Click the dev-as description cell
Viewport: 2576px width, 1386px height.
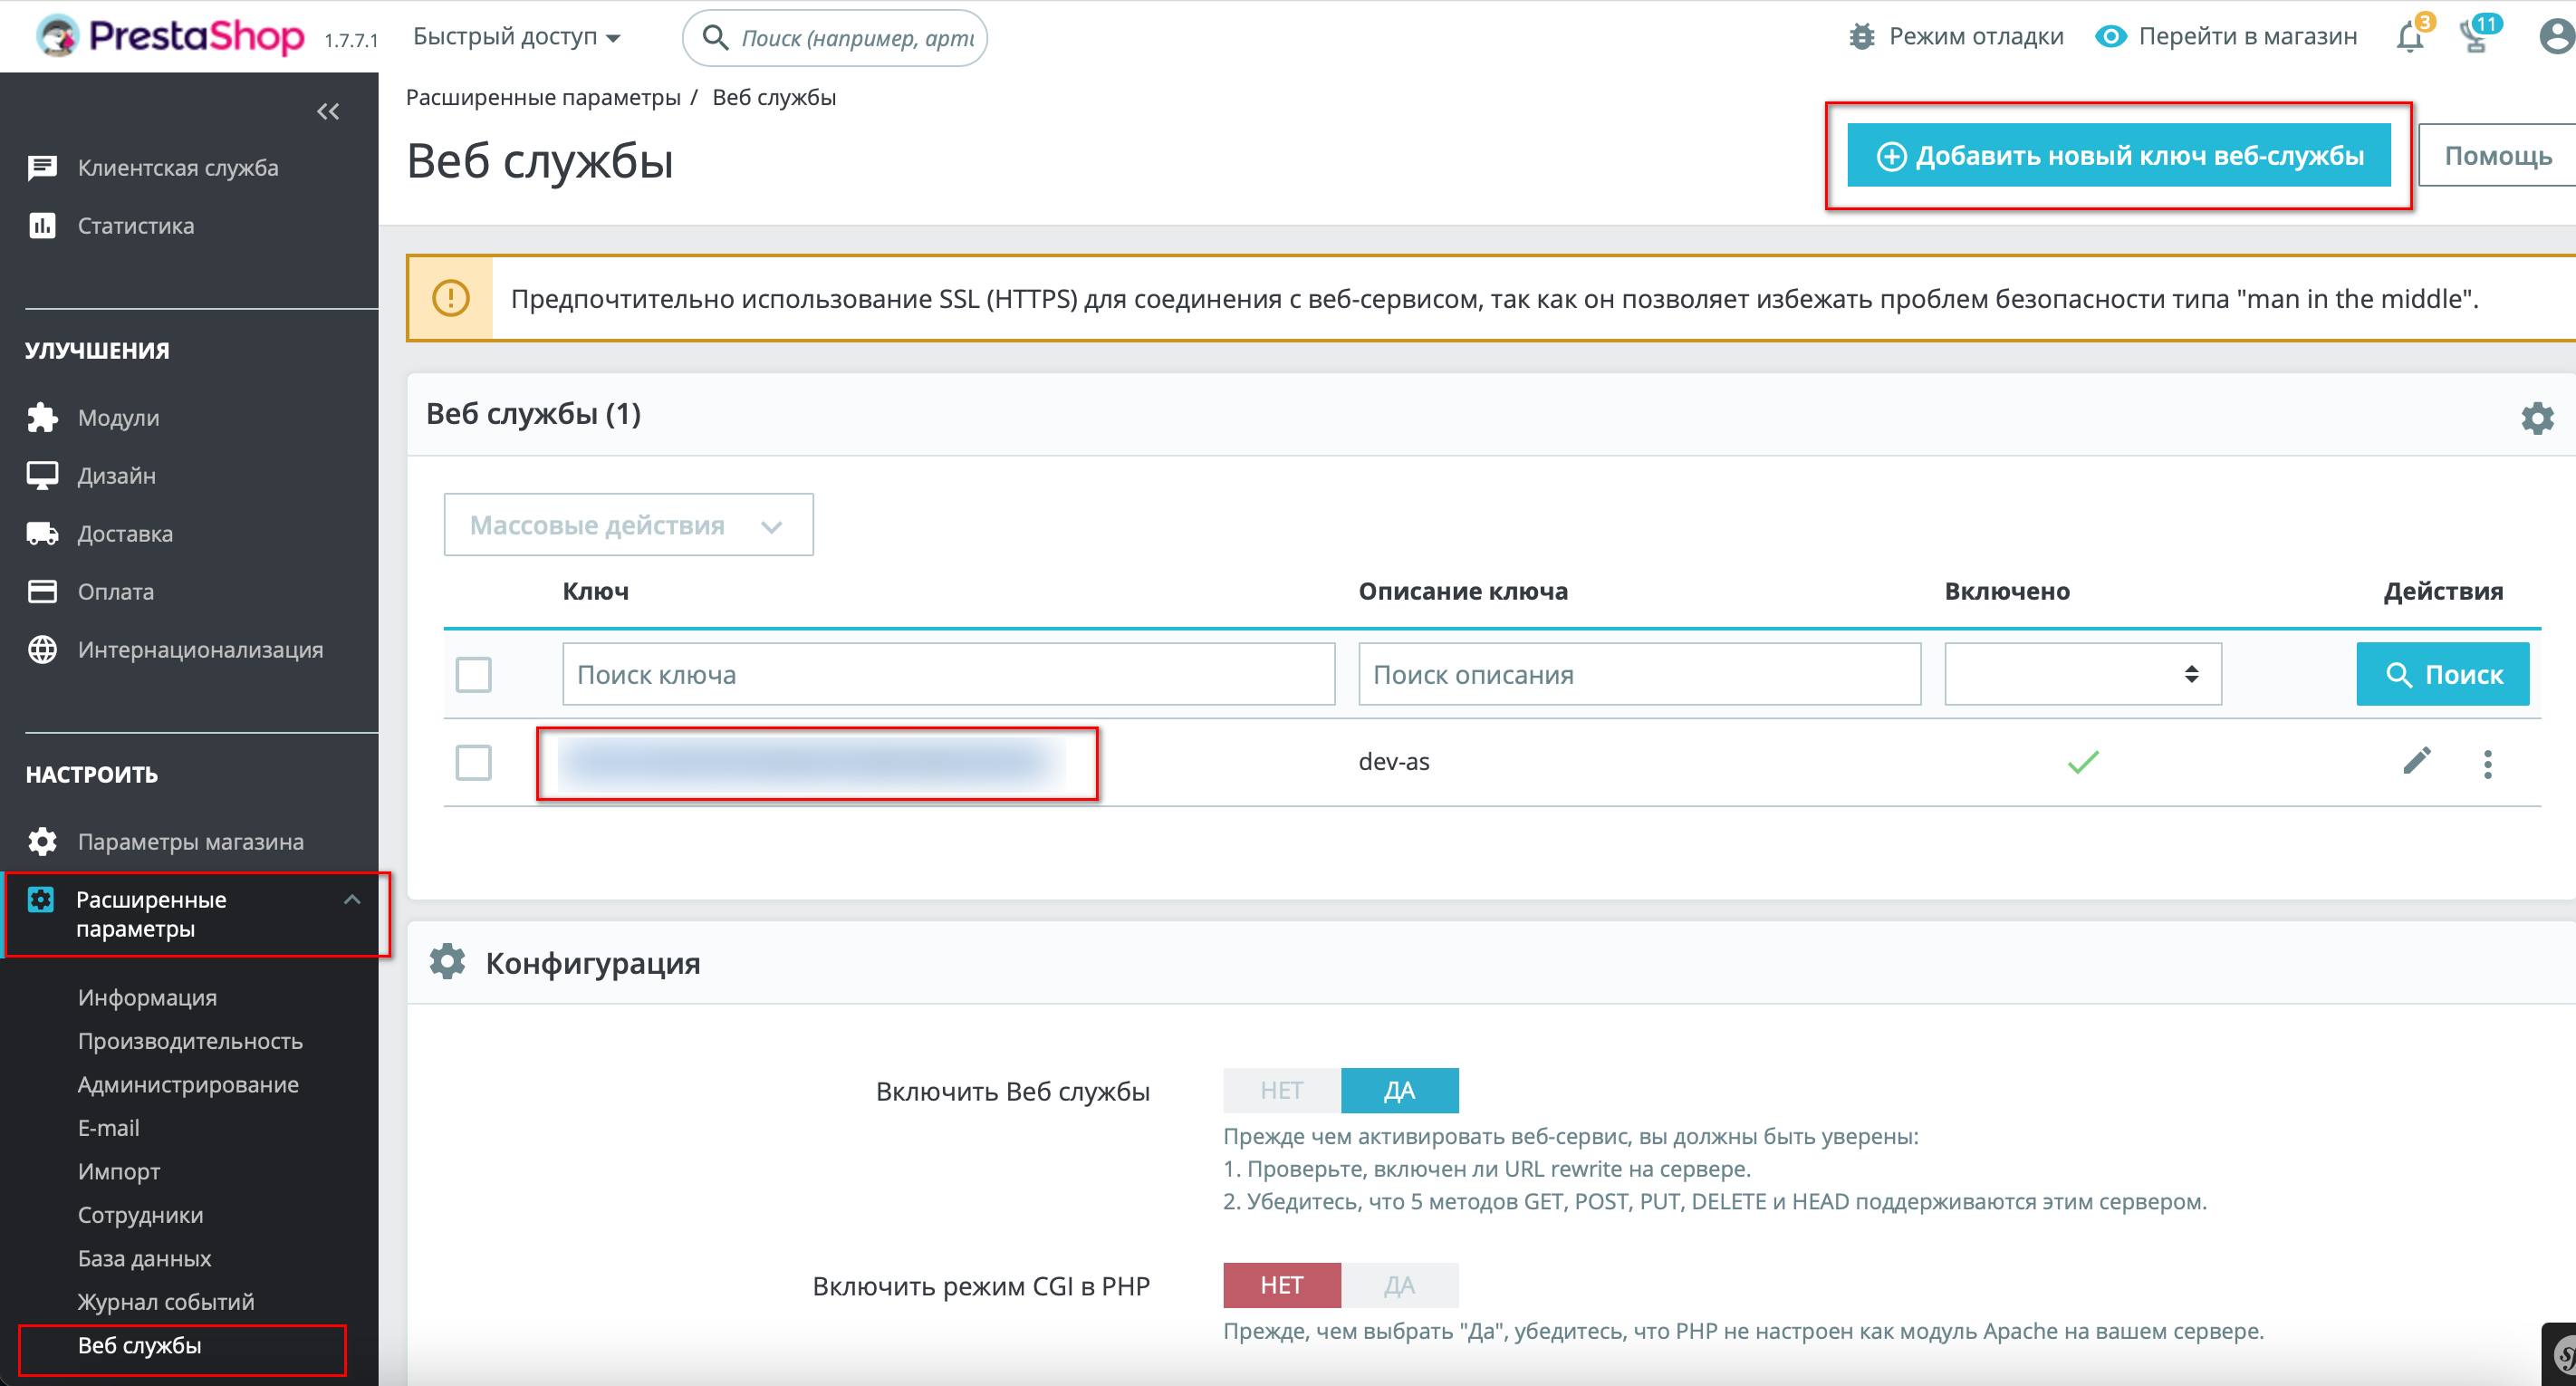point(1393,762)
